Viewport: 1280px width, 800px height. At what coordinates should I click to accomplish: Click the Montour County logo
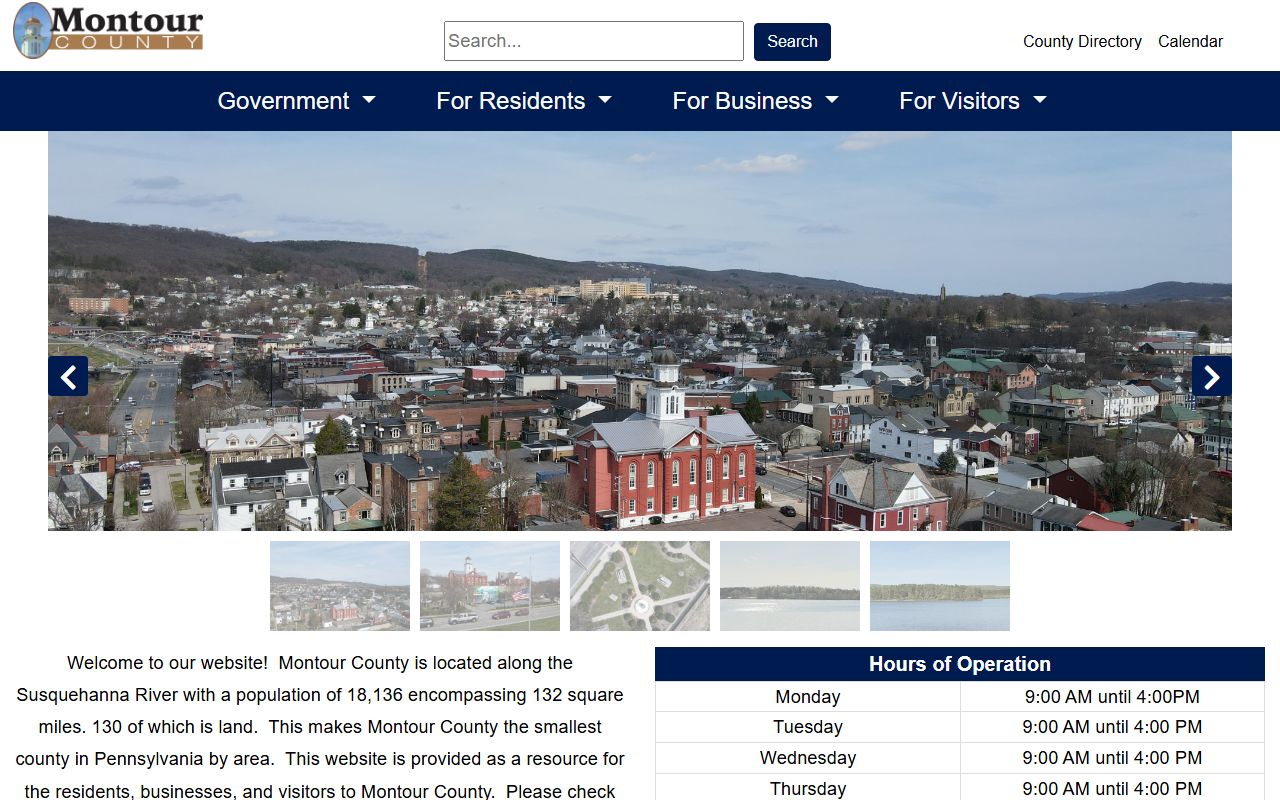(x=108, y=30)
